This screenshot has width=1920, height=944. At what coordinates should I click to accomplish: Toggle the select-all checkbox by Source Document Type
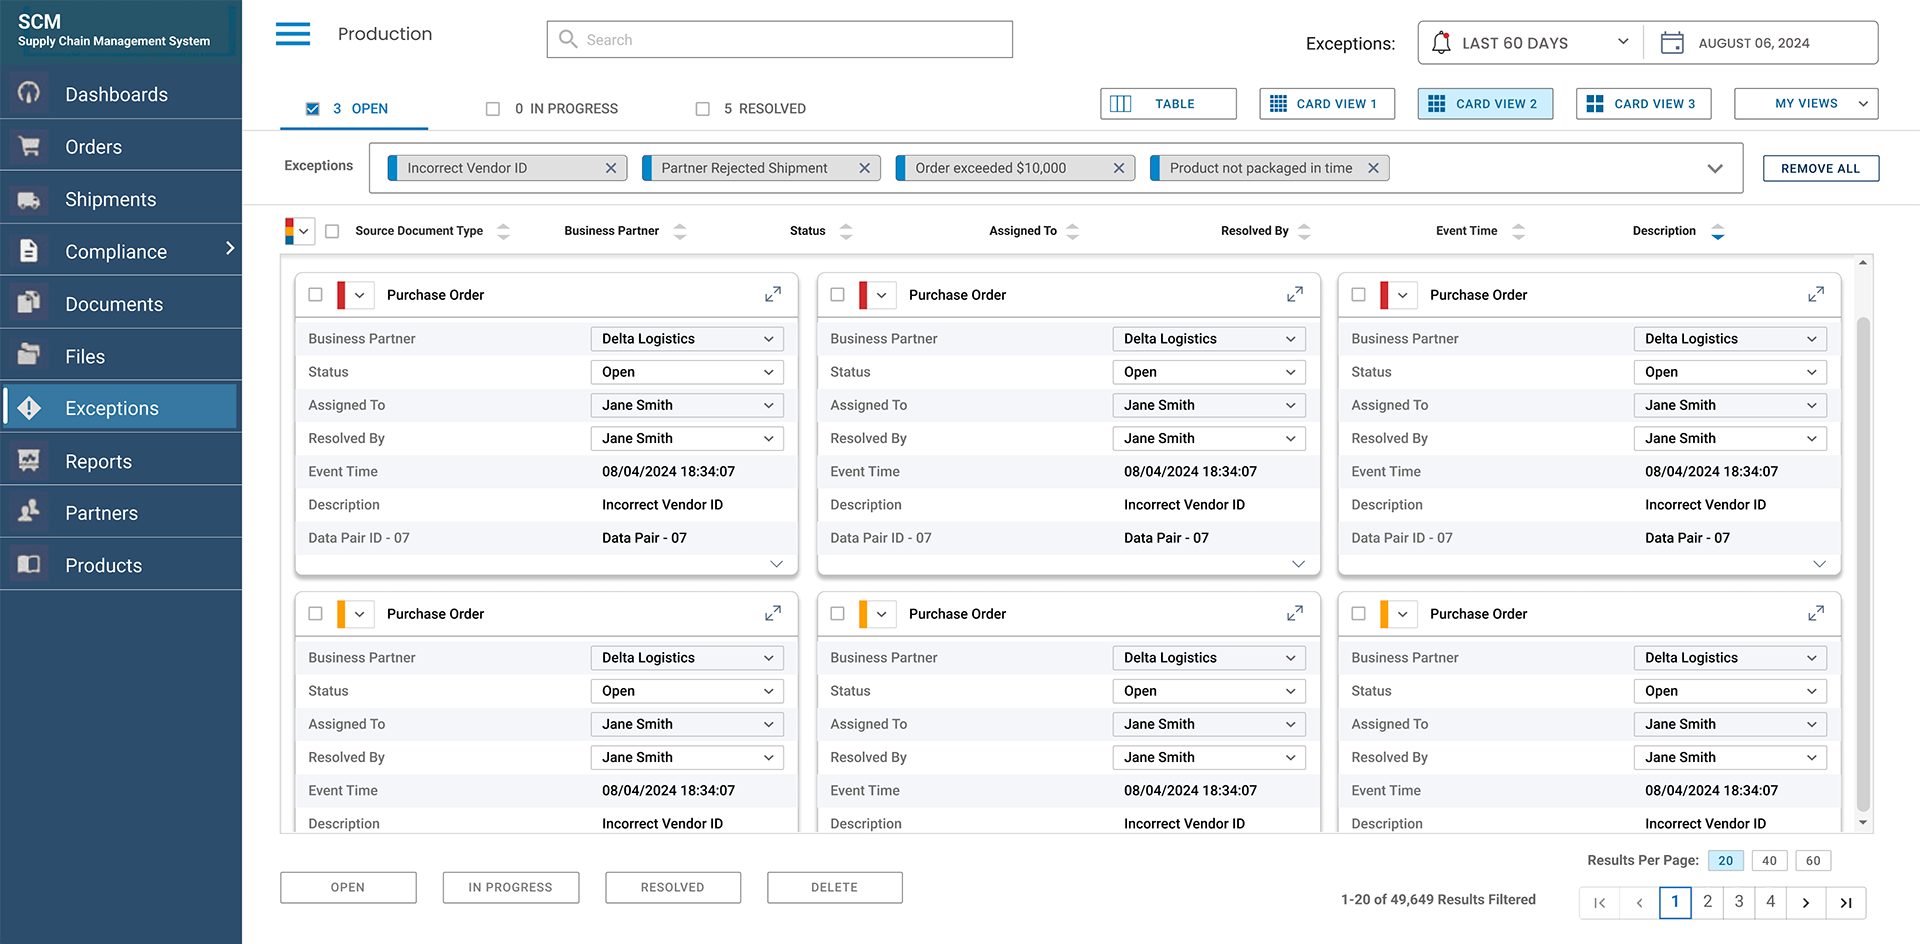332,231
